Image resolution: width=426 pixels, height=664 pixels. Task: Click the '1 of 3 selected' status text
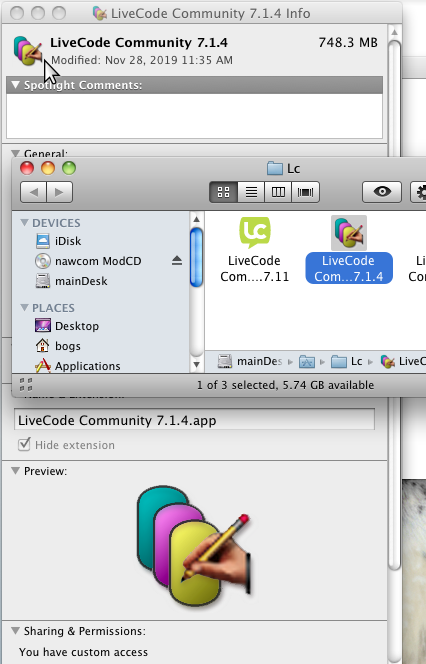pos(285,385)
